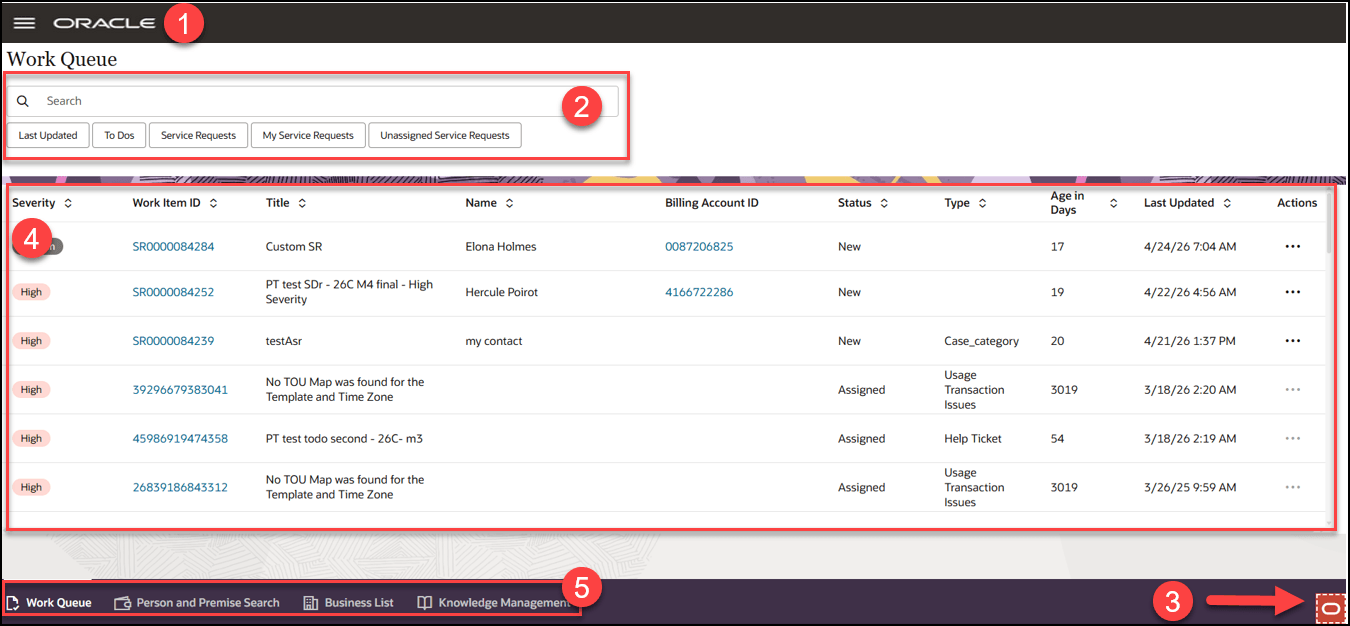Click the Business List building icon
Image resolution: width=1350 pixels, height=626 pixels.
click(310, 603)
